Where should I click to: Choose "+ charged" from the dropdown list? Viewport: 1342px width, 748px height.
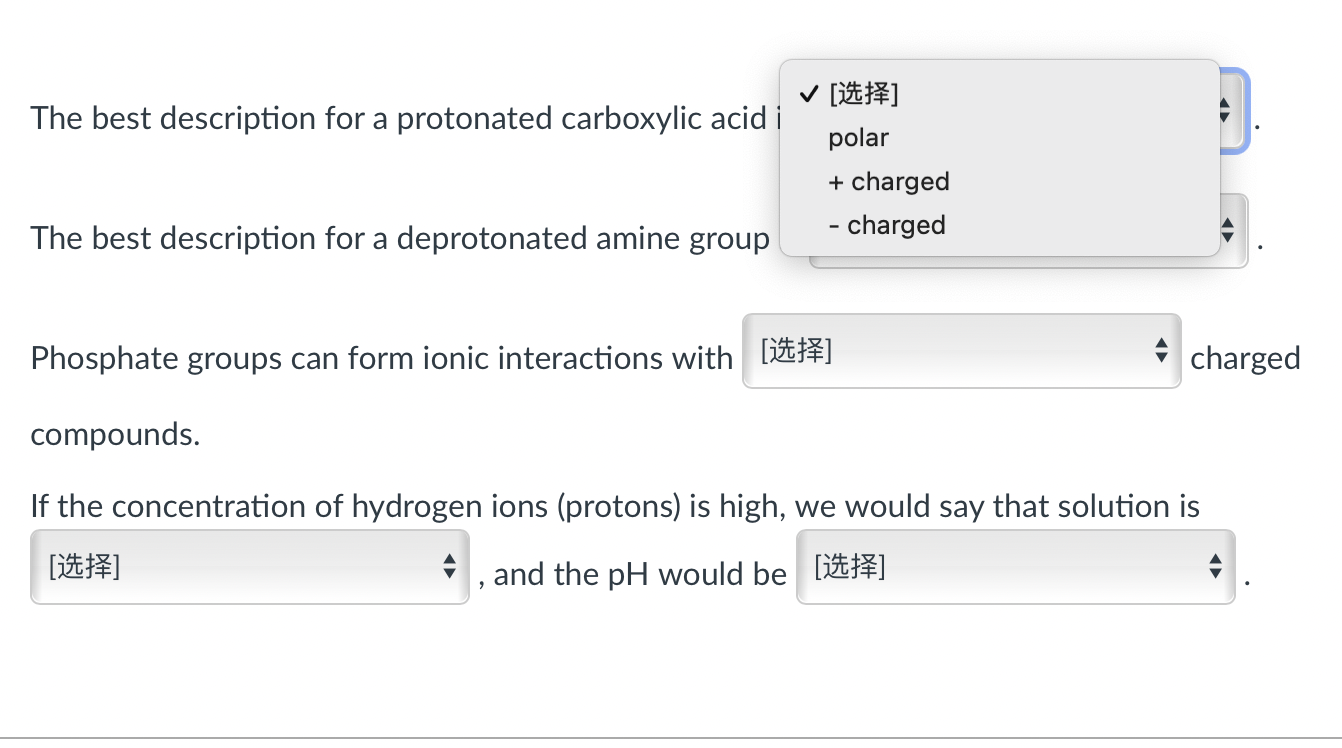[887, 182]
